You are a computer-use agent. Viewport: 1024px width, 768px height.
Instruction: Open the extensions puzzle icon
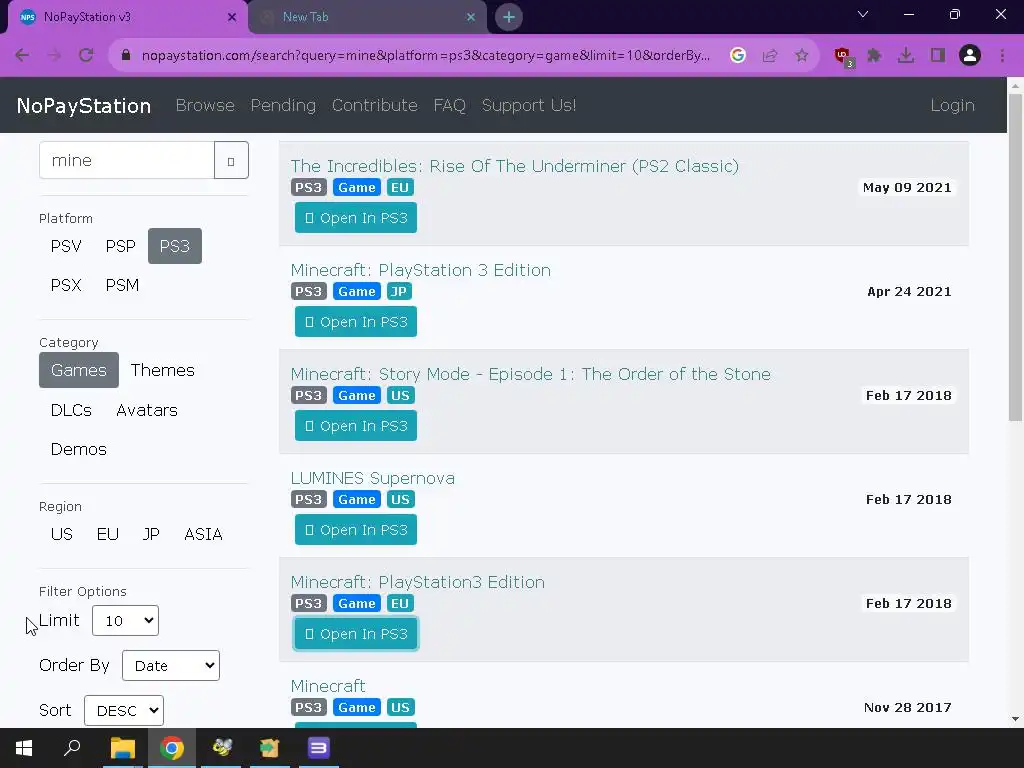(x=874, y=56)
